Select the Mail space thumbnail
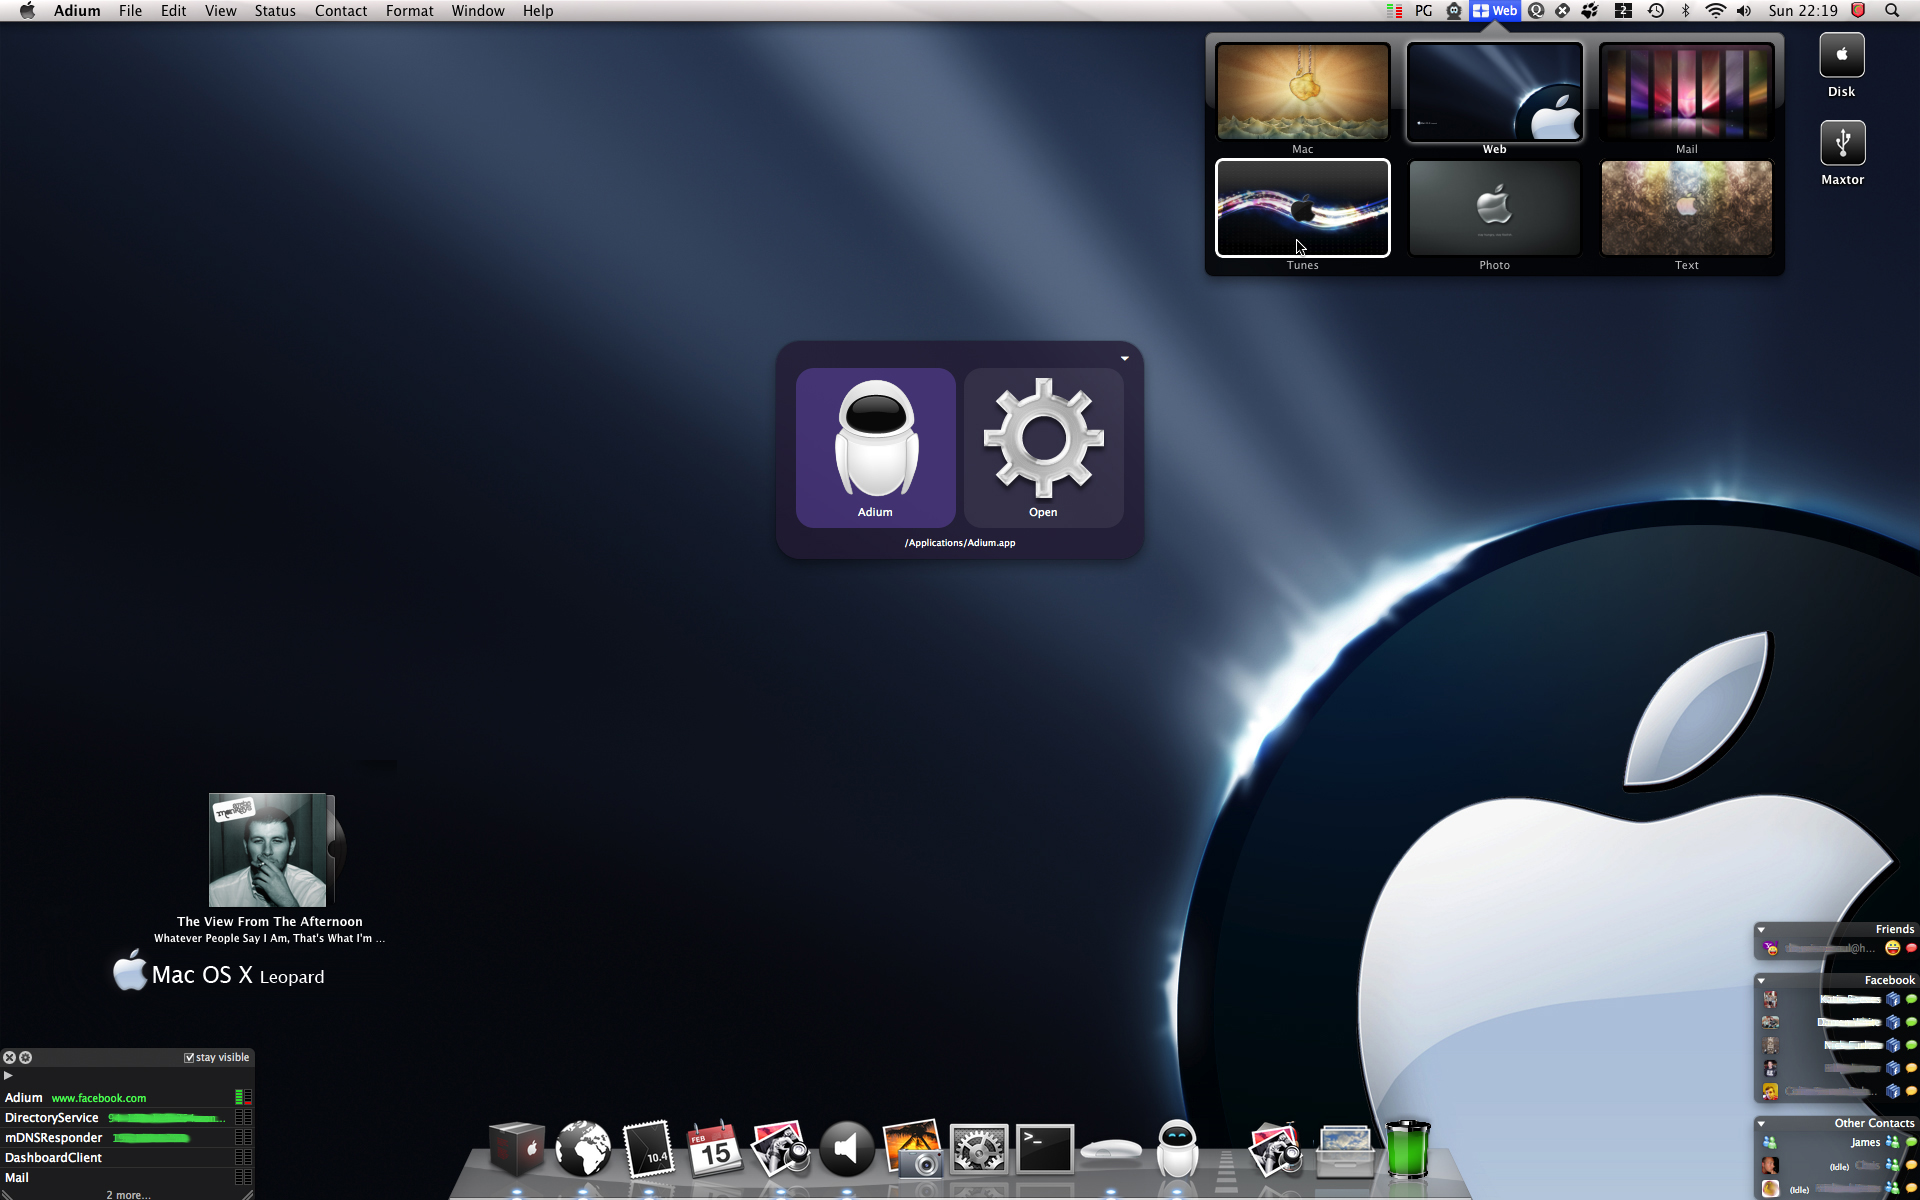 1687,92
